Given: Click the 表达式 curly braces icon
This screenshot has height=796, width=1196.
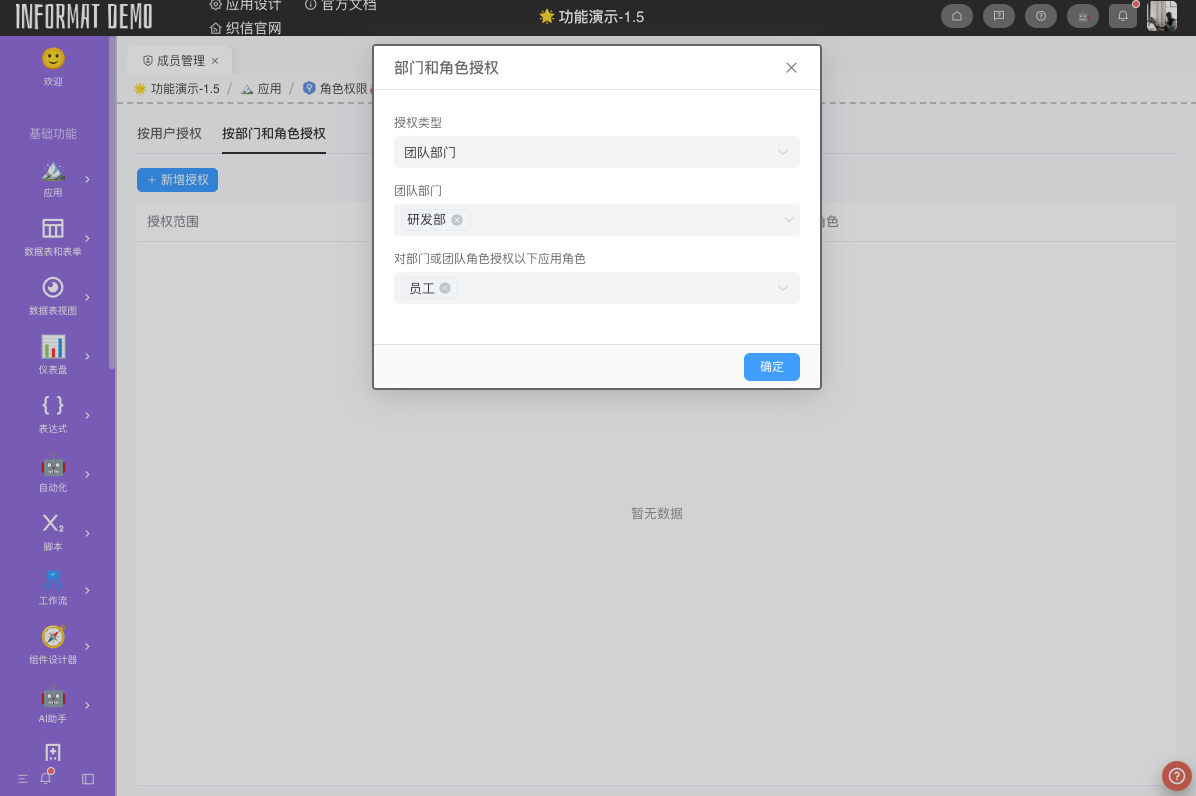Looking at the screenshot, I should [x=53, y=406].
